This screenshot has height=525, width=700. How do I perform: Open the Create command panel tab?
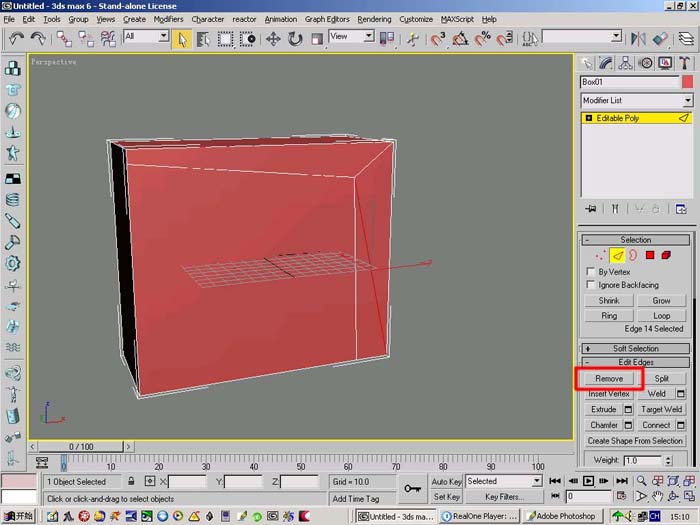tap(587, 63)
